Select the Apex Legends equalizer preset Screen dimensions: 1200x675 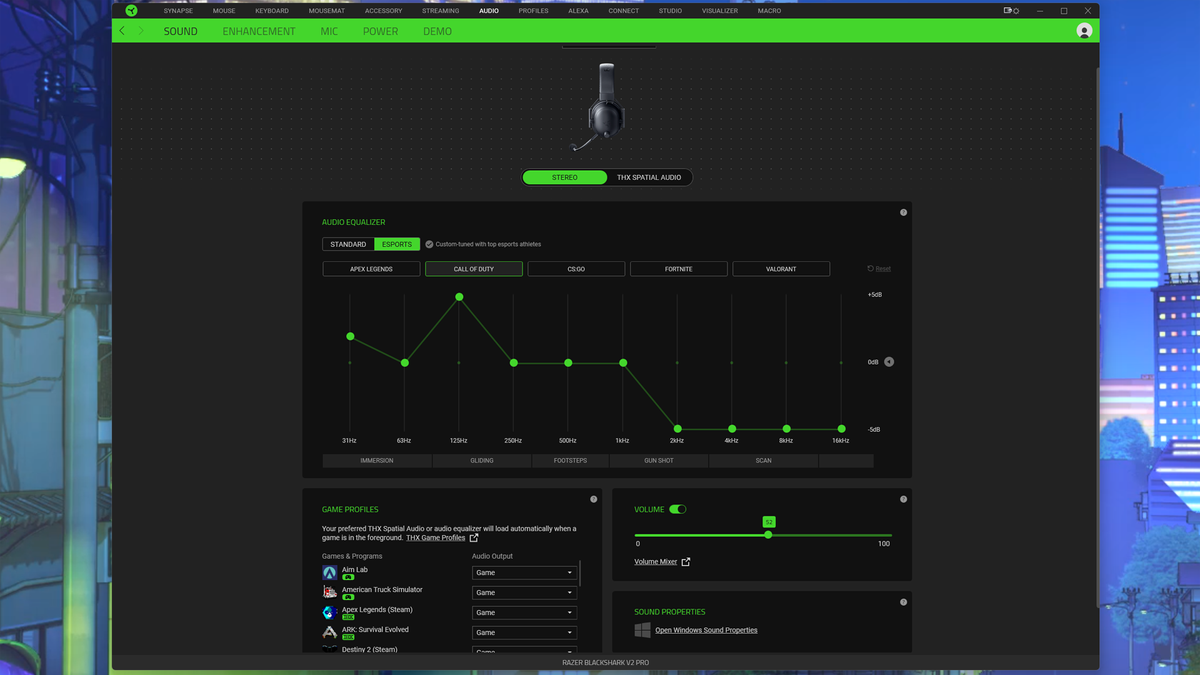point(371,269)
